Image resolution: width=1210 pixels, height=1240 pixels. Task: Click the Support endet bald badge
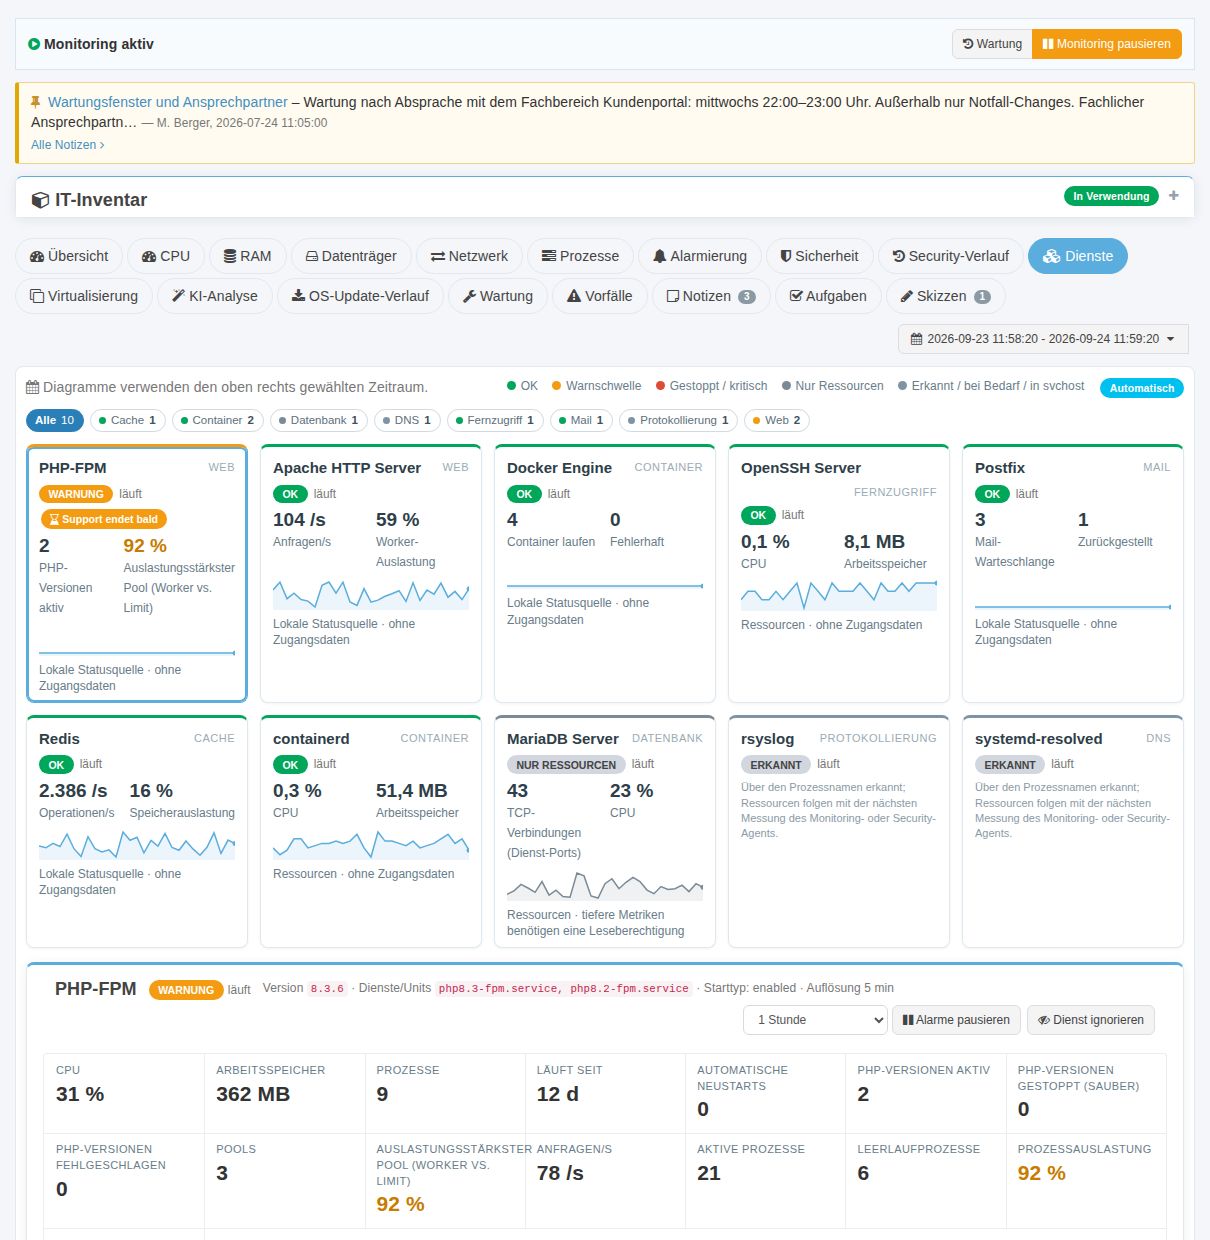[x=103, y=519]
